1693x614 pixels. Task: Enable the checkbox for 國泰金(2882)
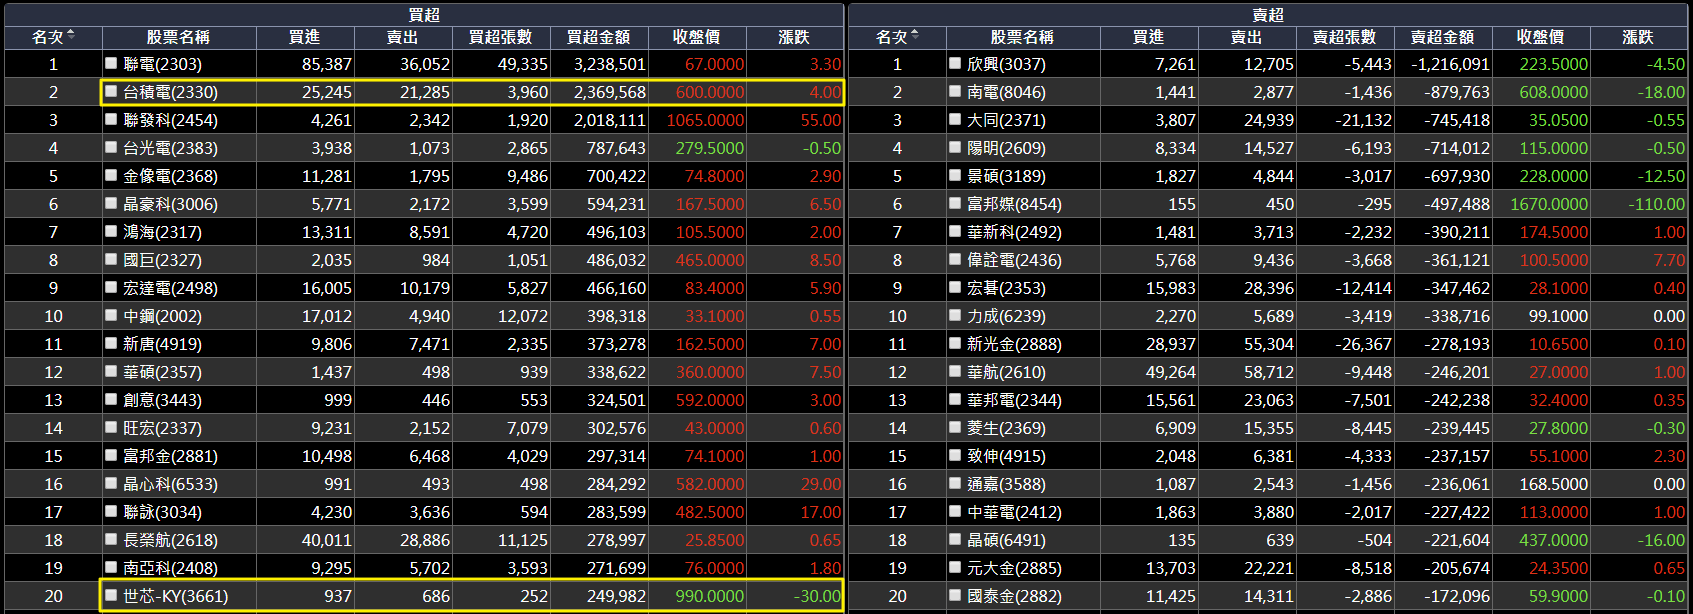pos(955,595)
